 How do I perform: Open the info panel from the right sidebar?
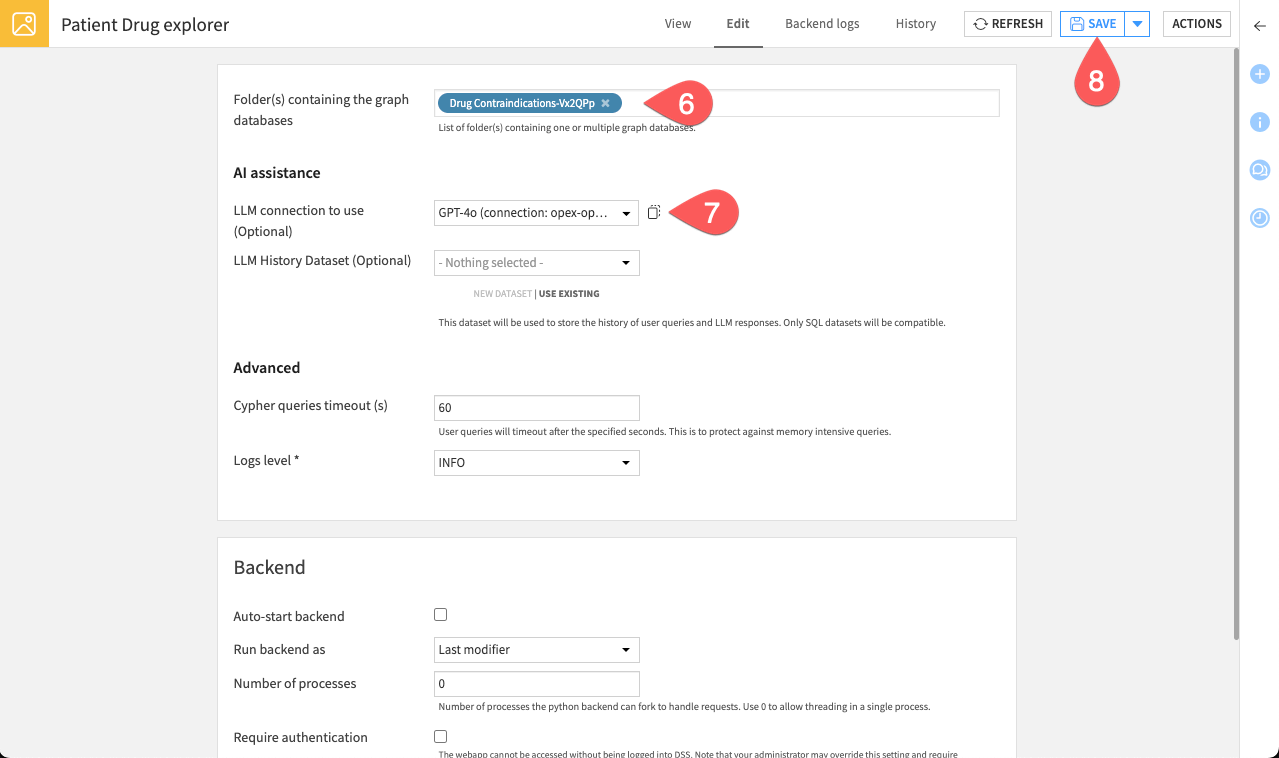(1259, 122)
